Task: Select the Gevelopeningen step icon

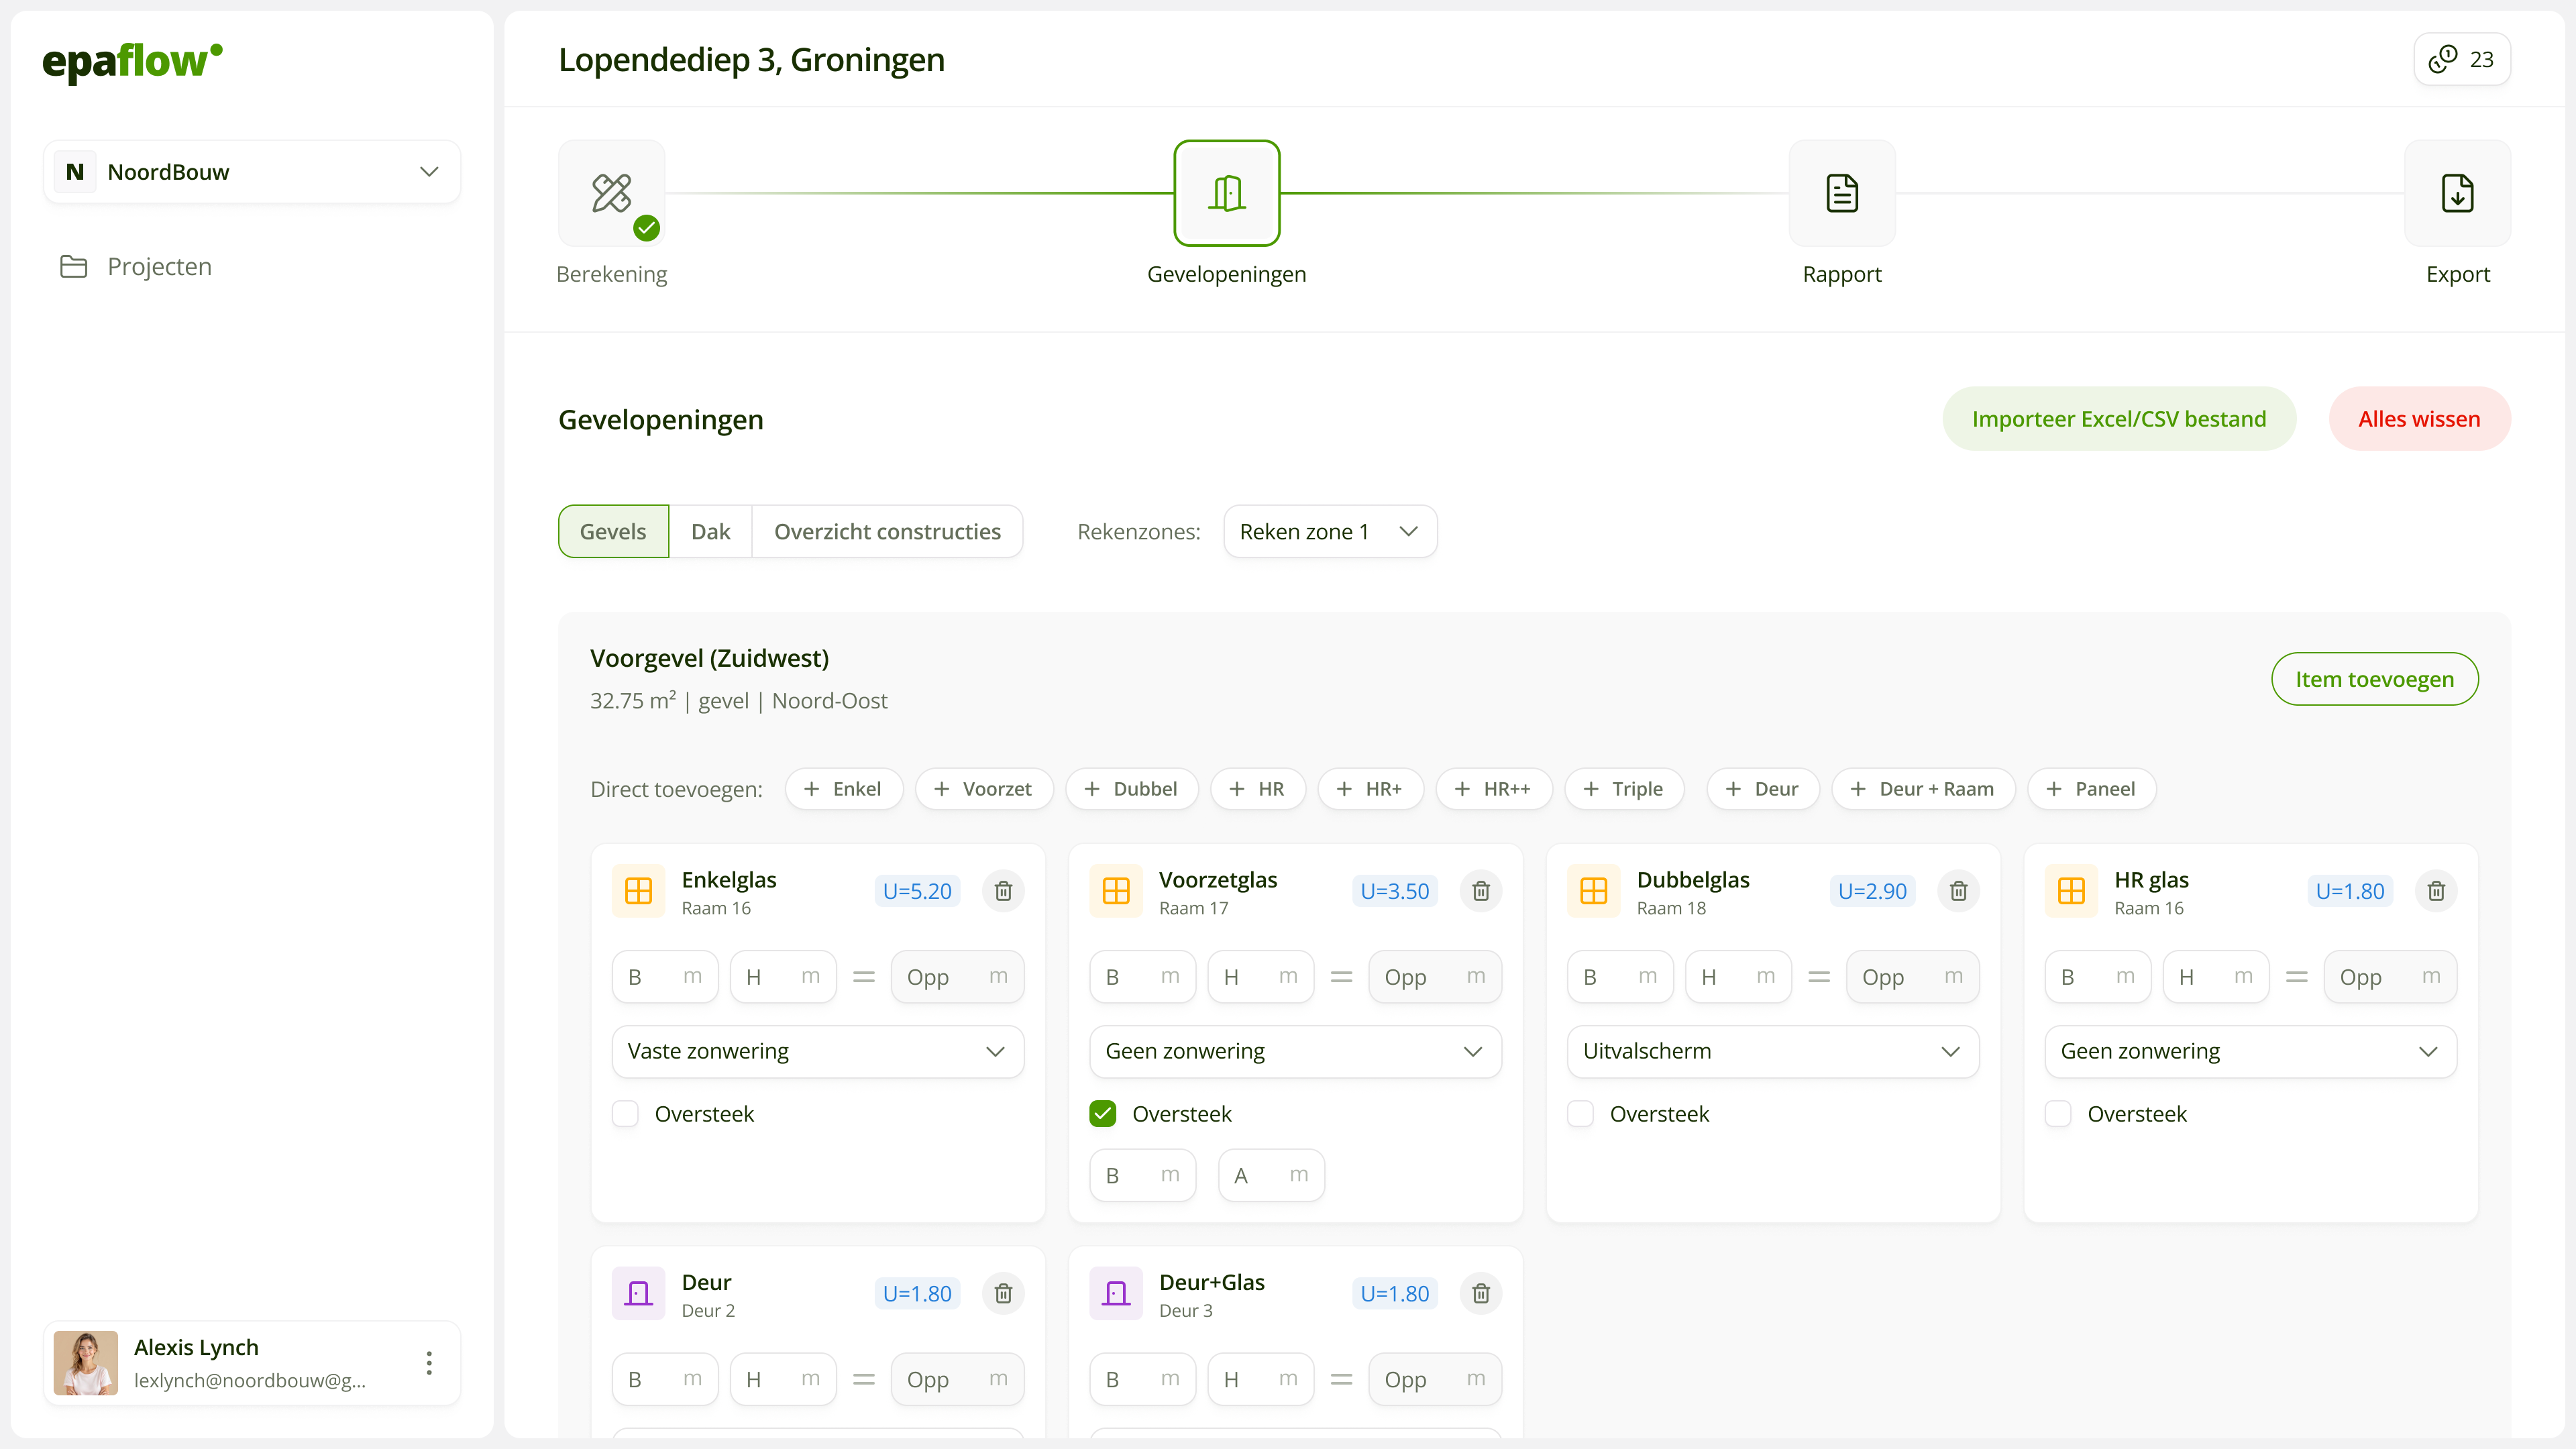Action: (1226, 193)
